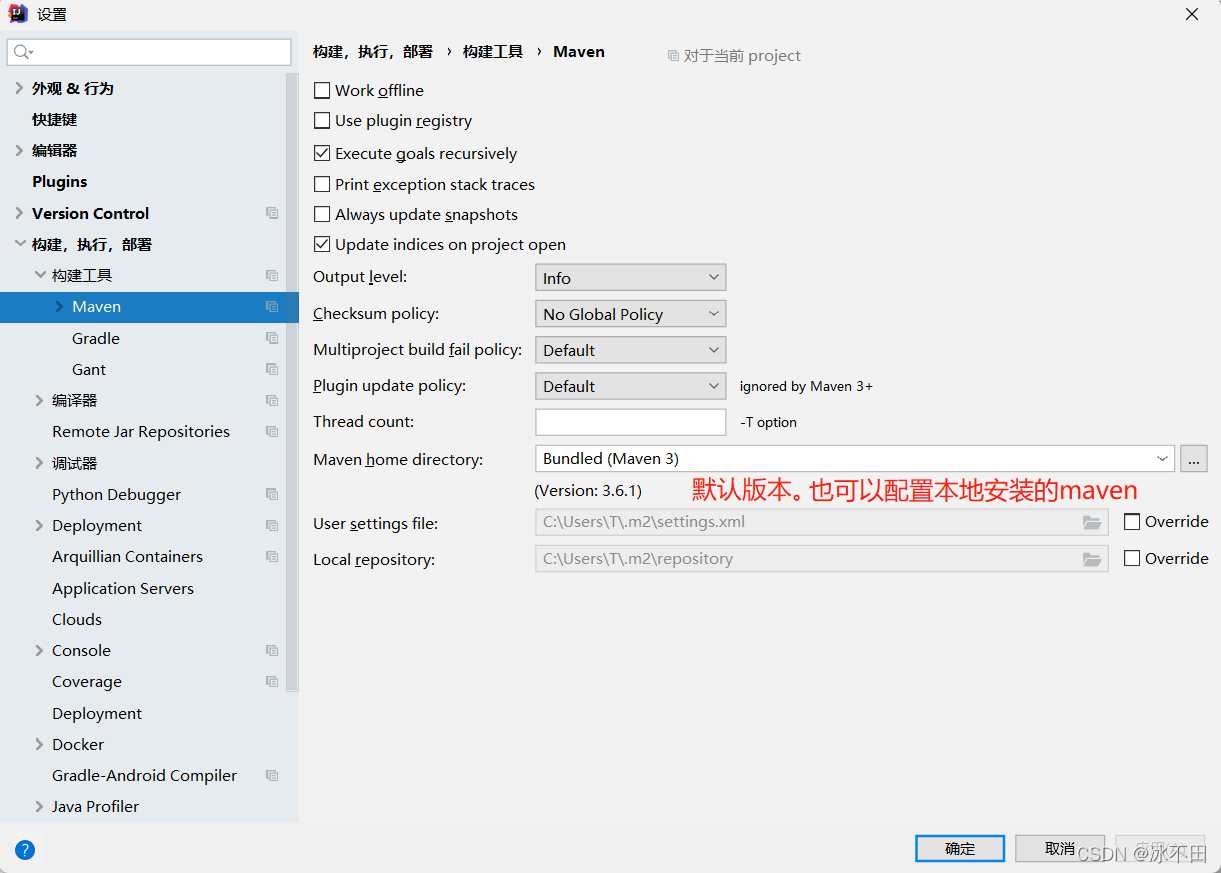
Task: Uncheck Execute goals recursively
Action: 322,153
